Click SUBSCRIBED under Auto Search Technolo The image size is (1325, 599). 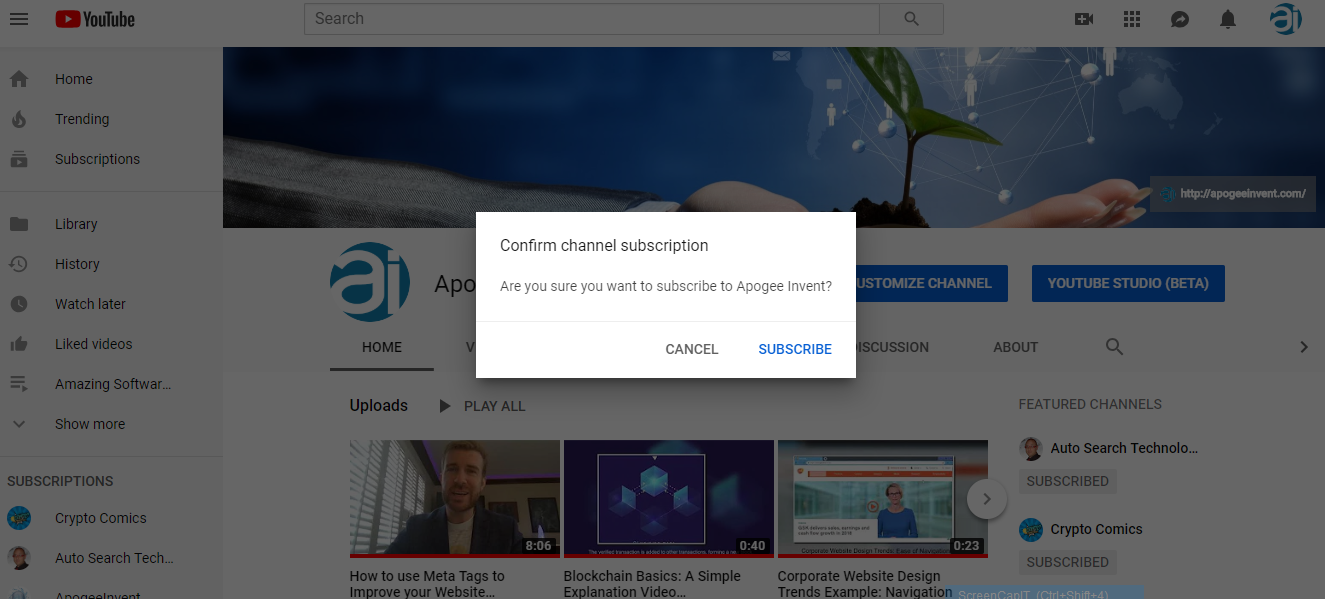coord(1067,481)
